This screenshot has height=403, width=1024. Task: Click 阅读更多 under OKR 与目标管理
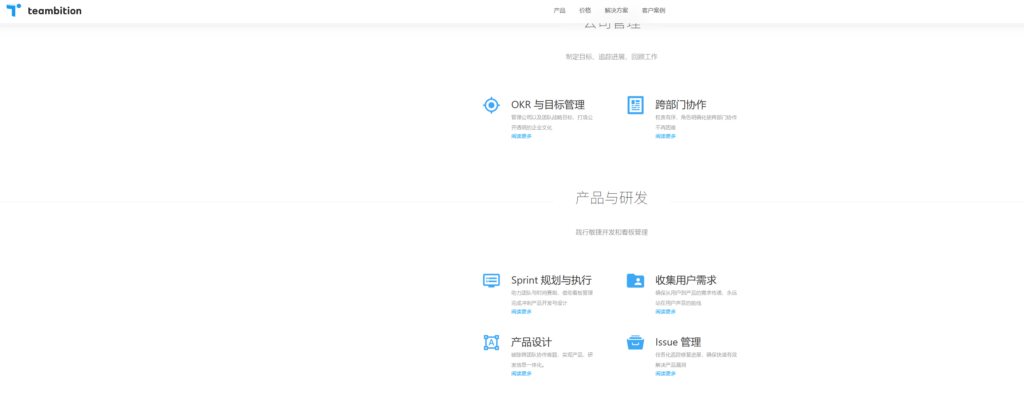(x=521, y=136)
